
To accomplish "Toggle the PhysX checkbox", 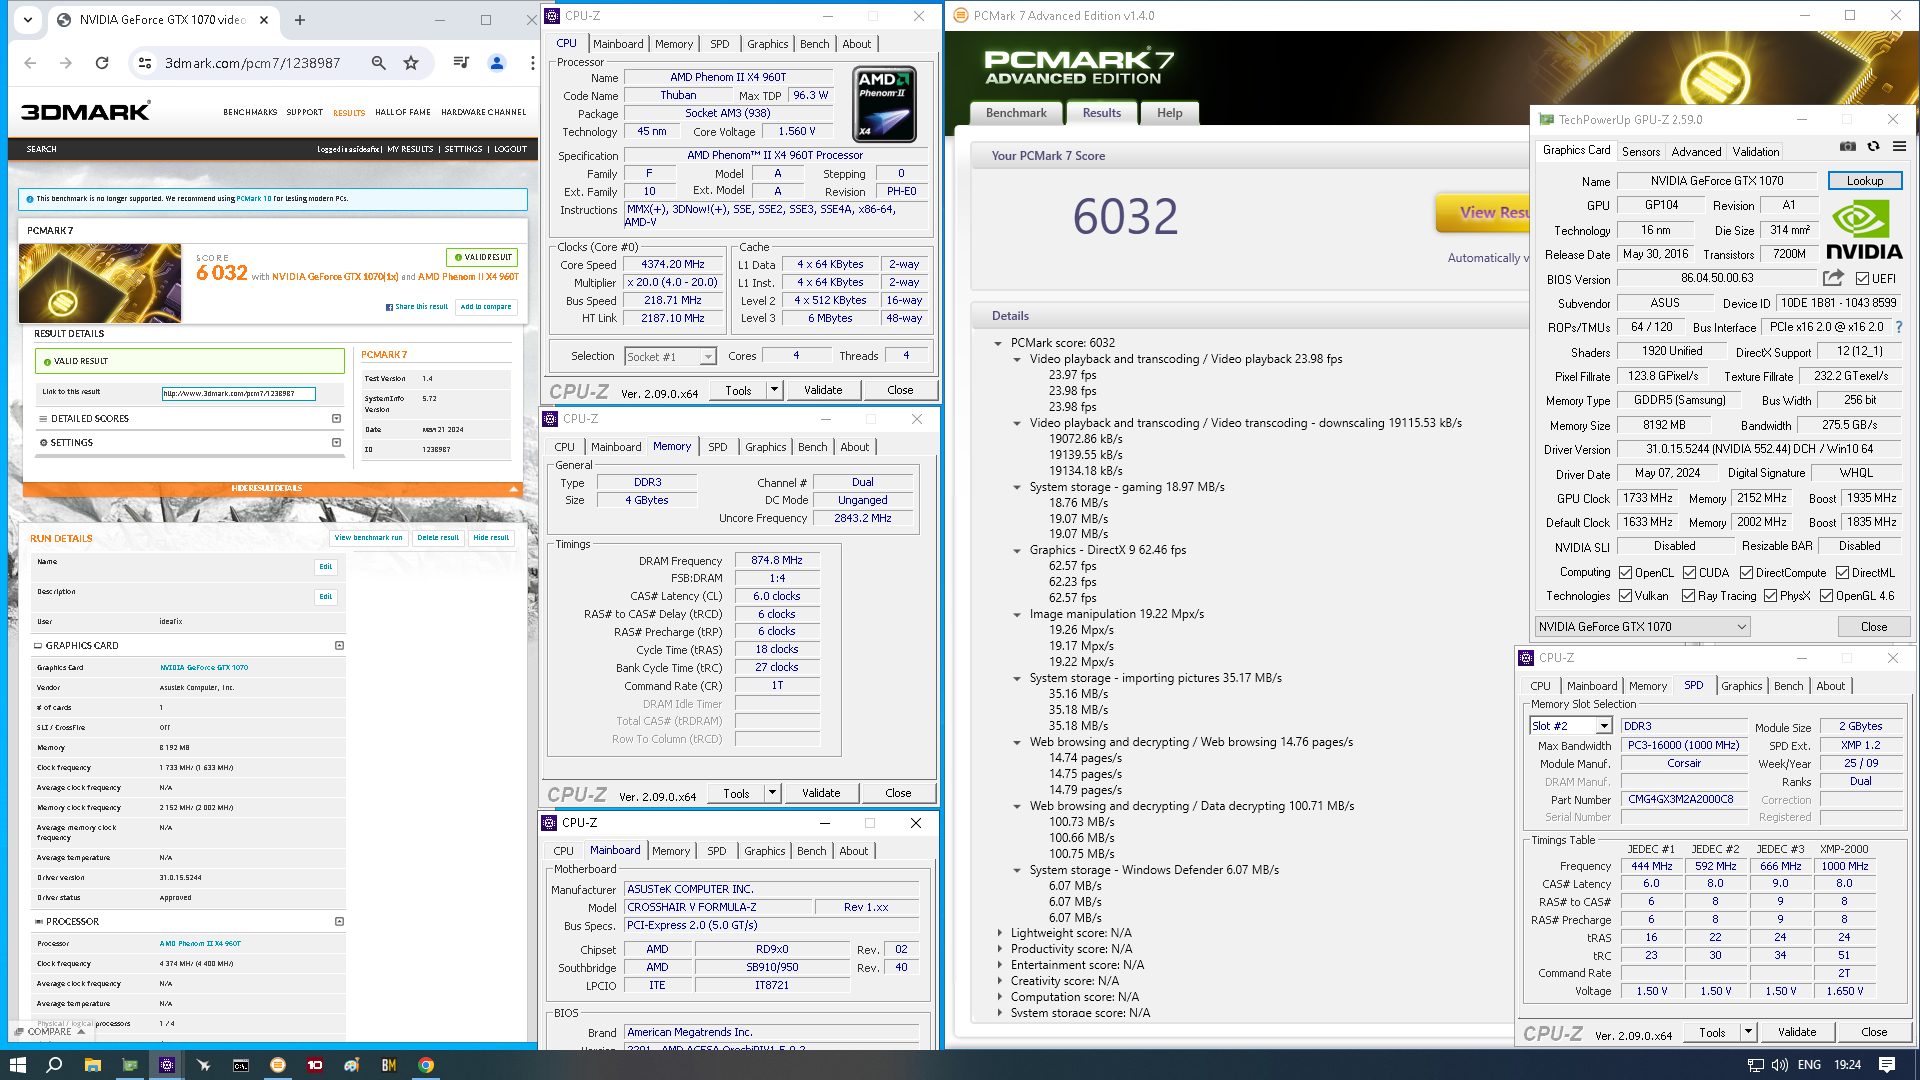I will pyautogui.click(x=1770, y=596).
